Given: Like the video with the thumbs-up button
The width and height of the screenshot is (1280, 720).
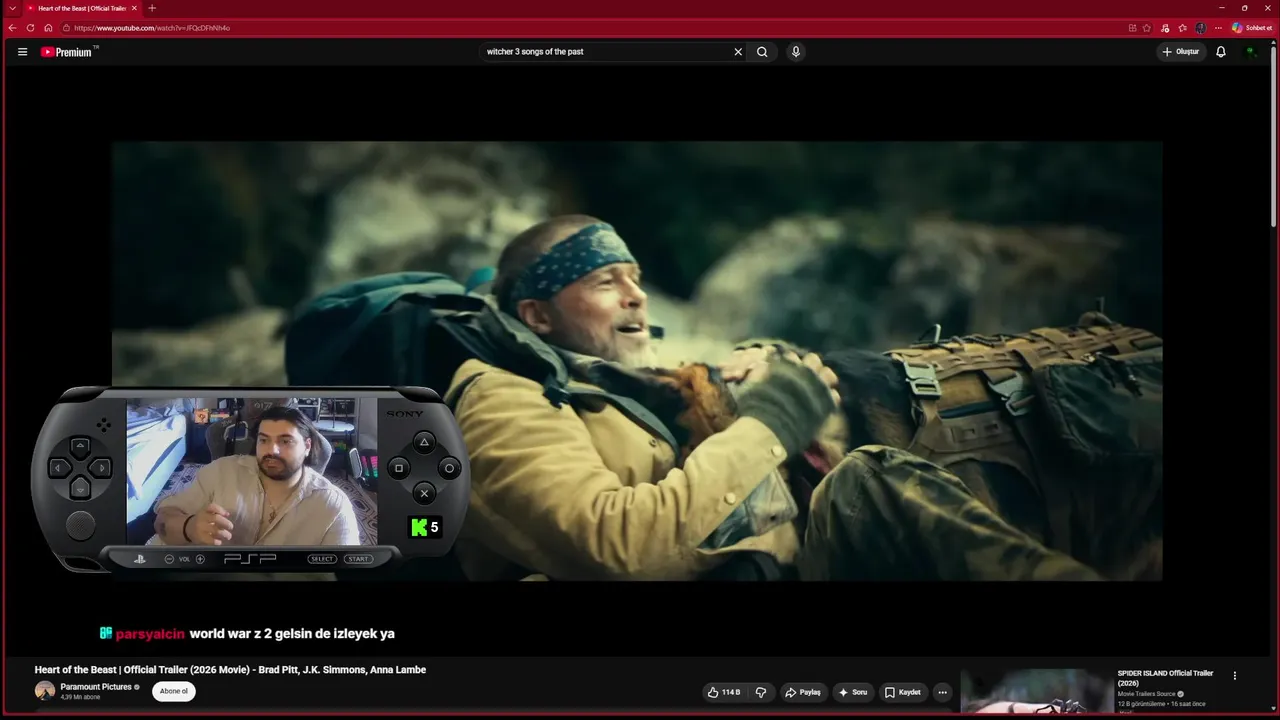Looking at the screenshot, I should (724, 692).
